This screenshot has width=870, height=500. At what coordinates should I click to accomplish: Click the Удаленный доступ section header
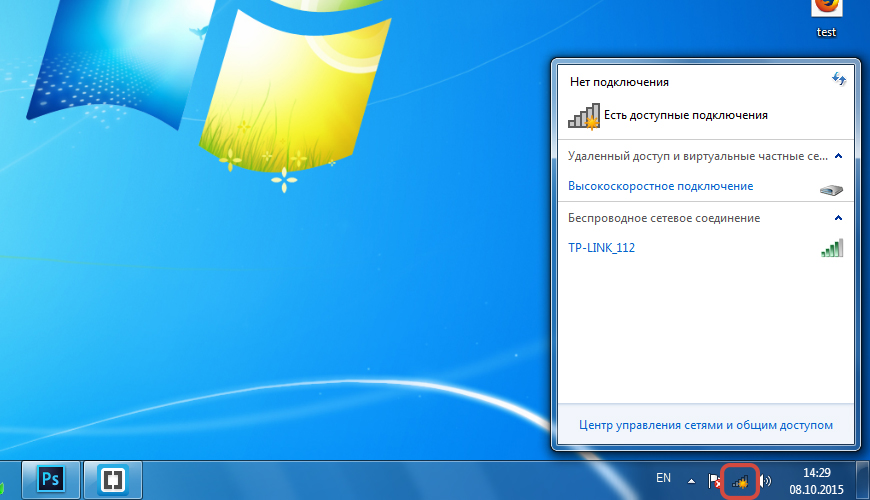[x=697, y=156]
